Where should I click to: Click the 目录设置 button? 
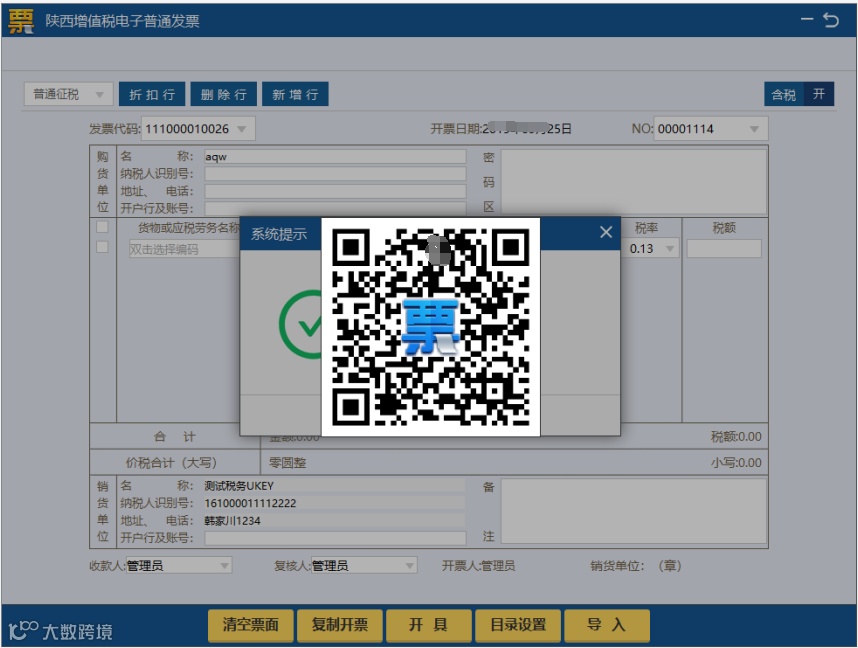coord(518,625)
